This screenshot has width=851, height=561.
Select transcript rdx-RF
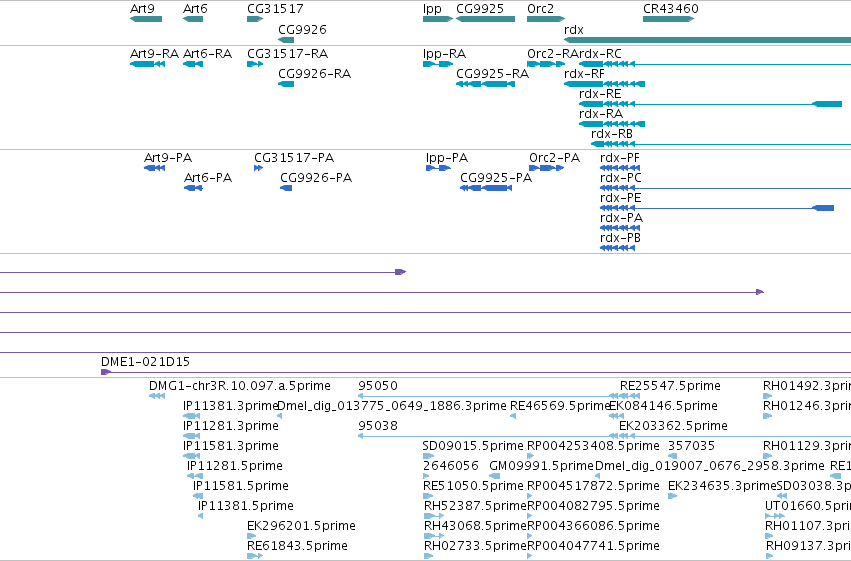click(605, 84)
